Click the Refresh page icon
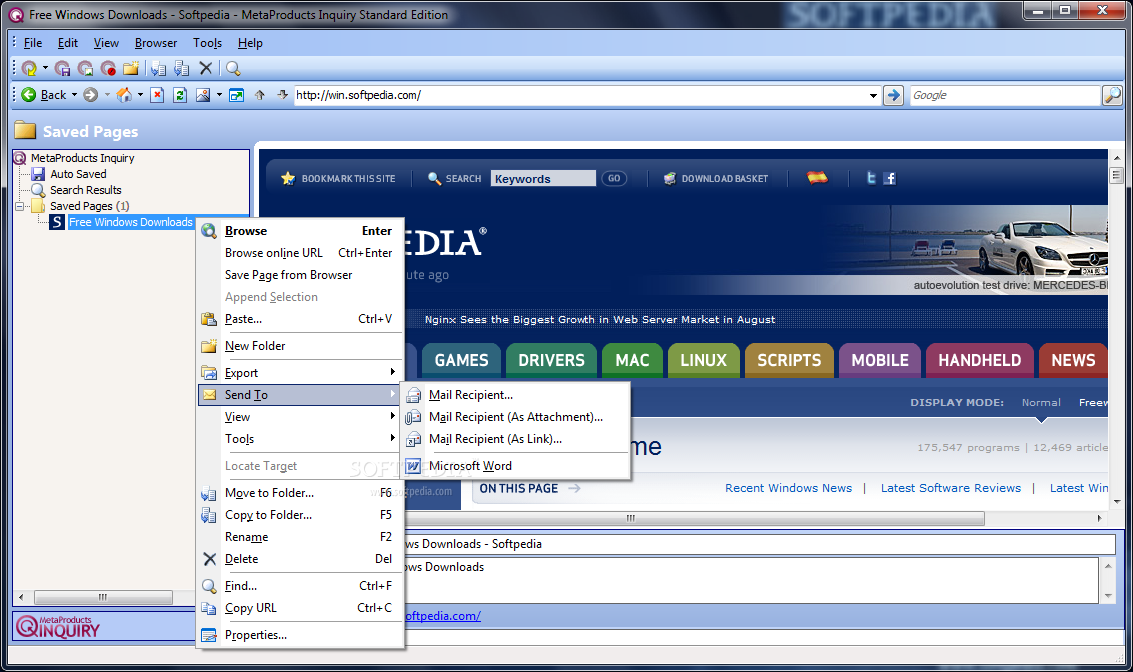This screenshot has width=1133, height=672. point(180,95)
